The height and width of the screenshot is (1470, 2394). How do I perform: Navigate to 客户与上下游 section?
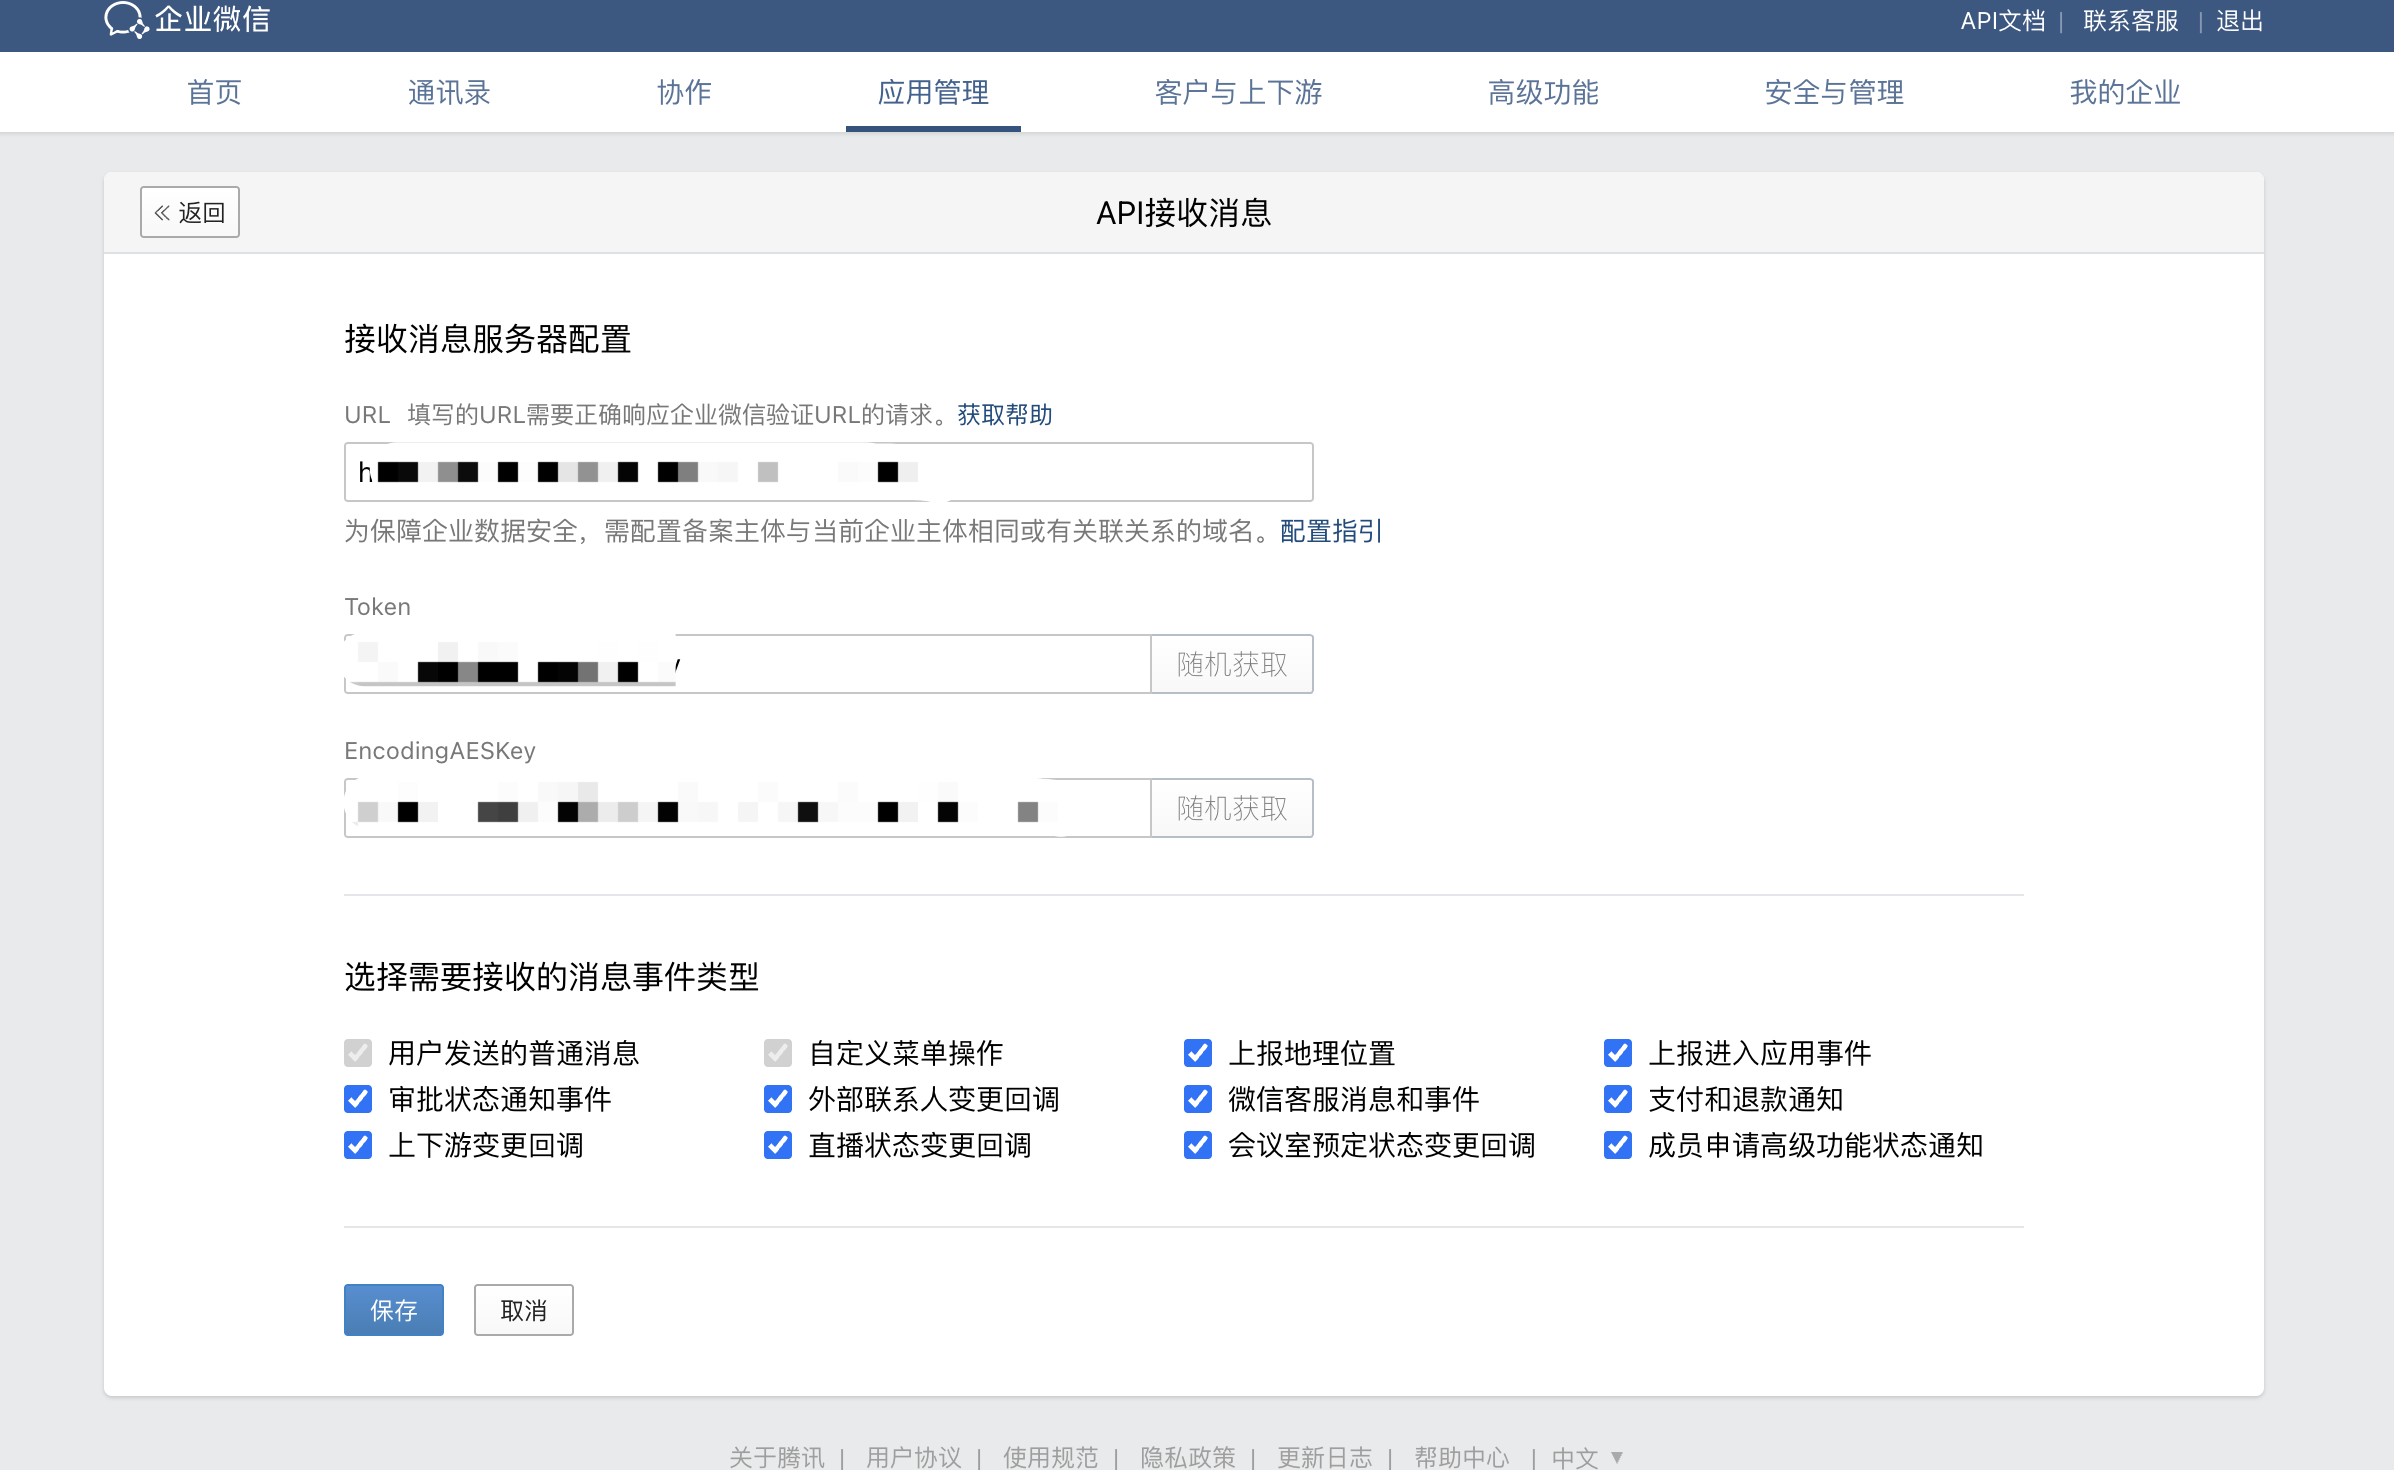(1237, 92)
